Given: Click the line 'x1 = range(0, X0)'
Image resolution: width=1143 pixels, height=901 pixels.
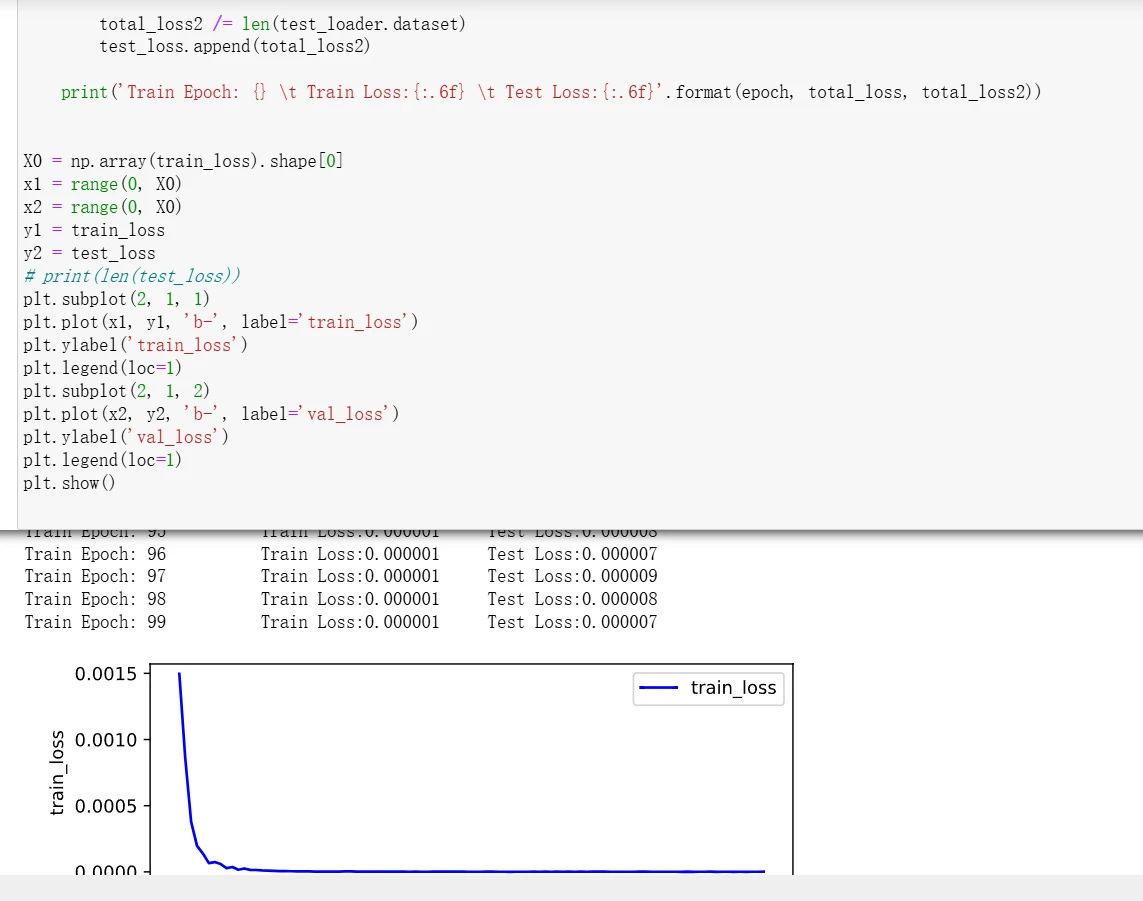Looking at the screenshot, I should point(102,184).
